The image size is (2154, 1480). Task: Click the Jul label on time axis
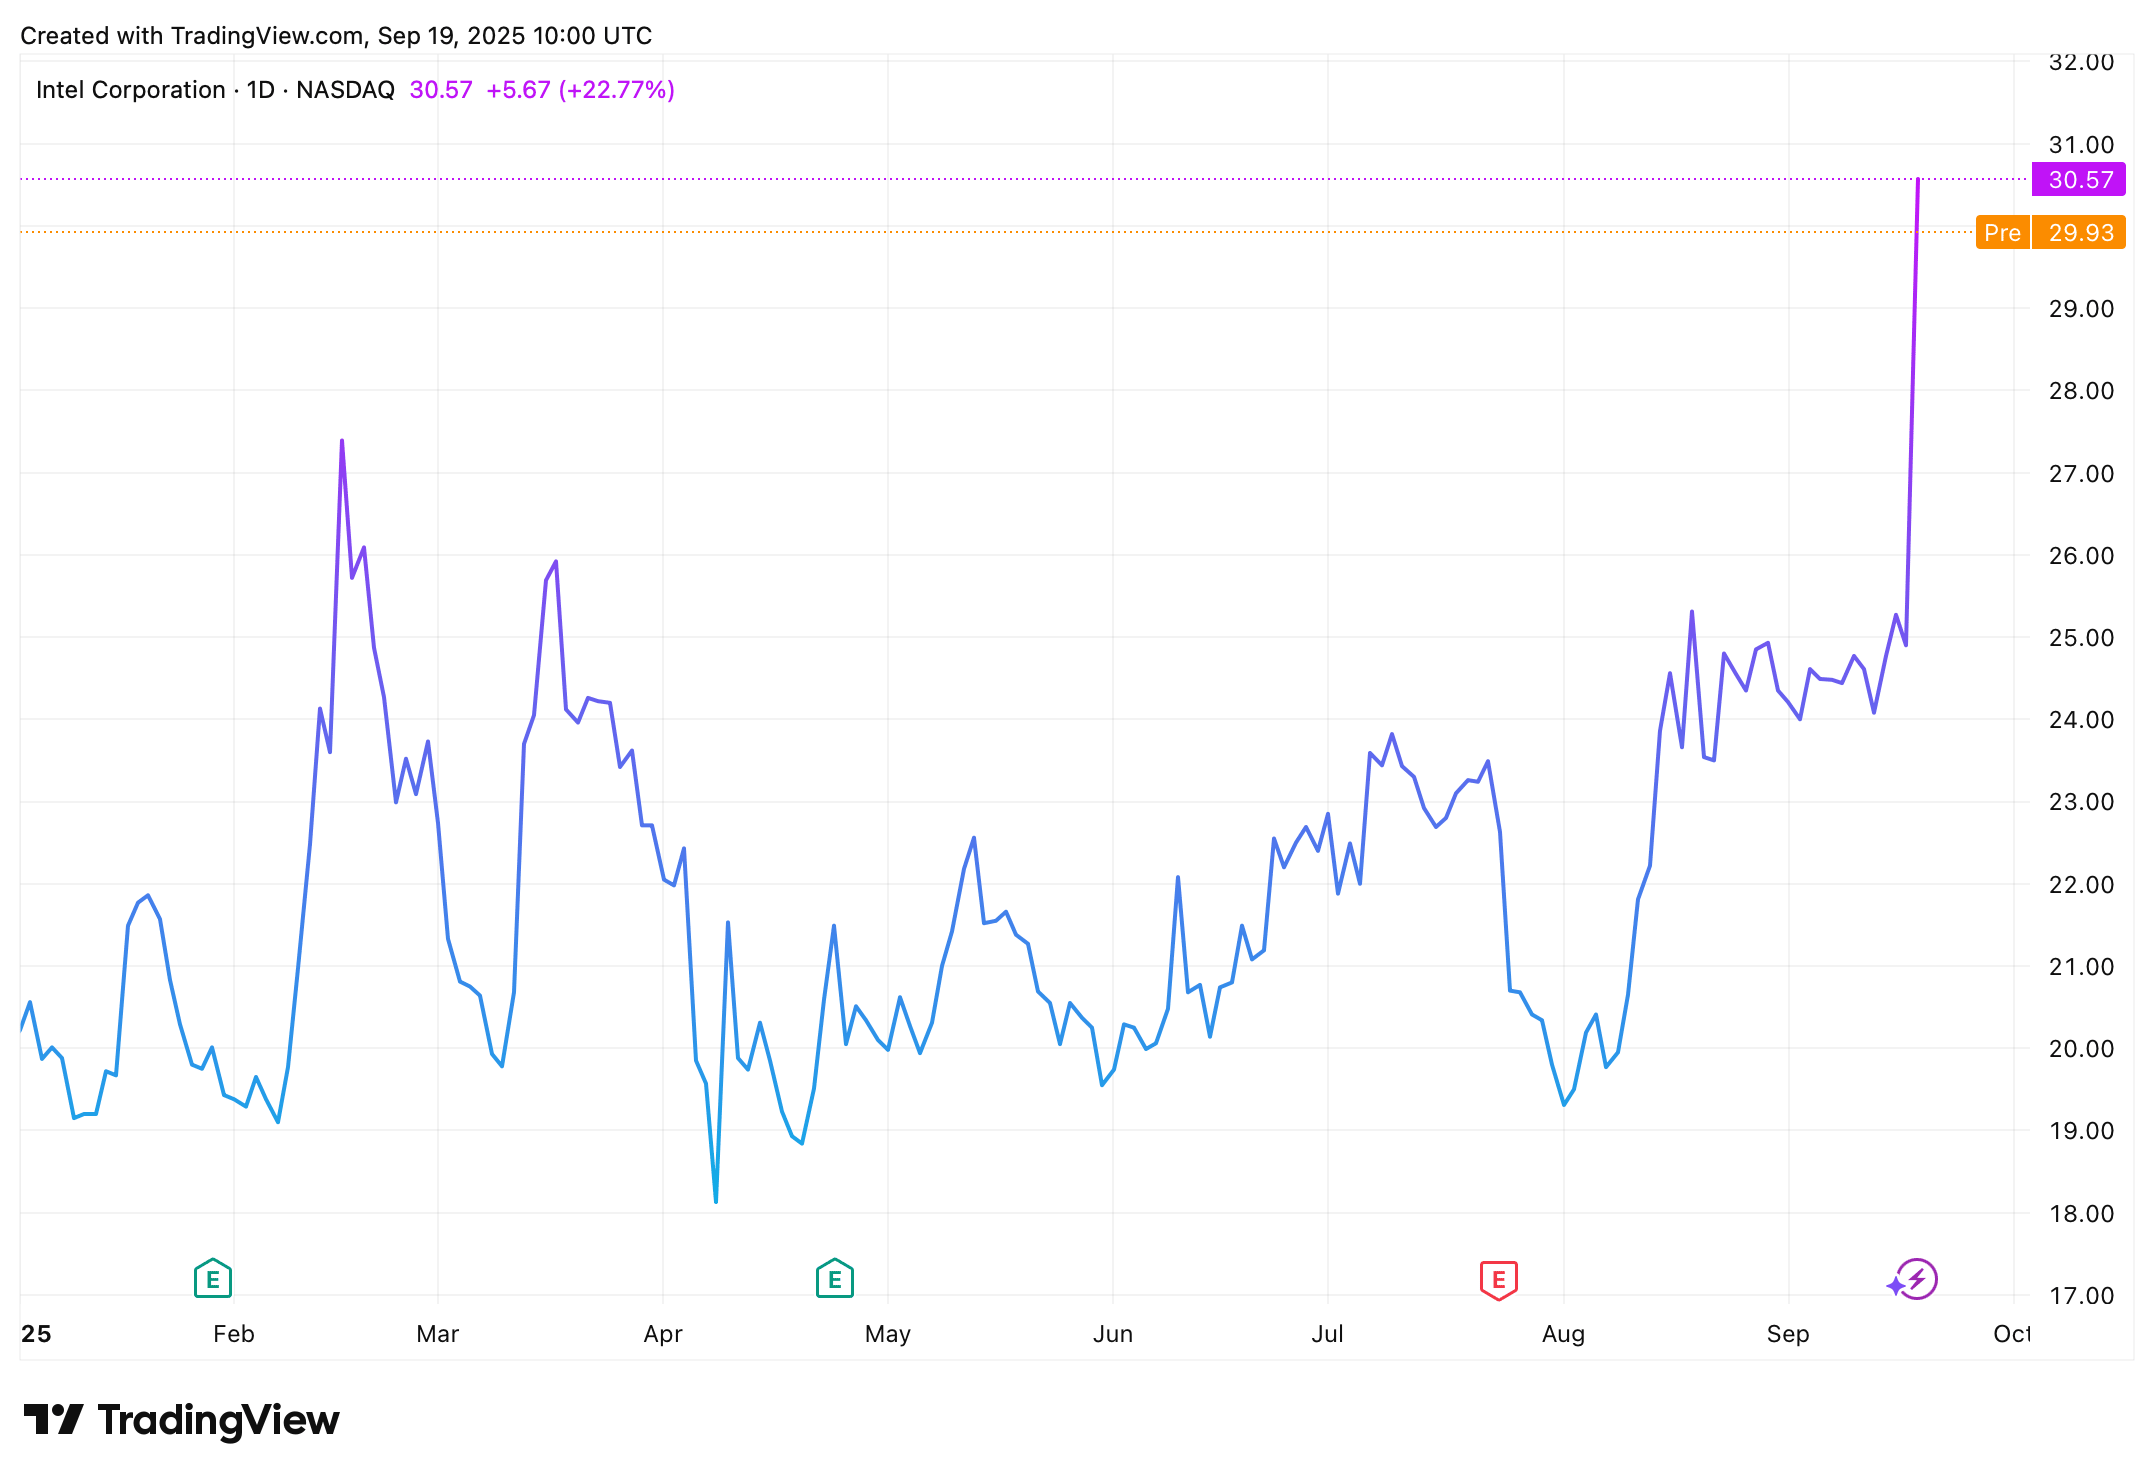coord(1328,1334)
